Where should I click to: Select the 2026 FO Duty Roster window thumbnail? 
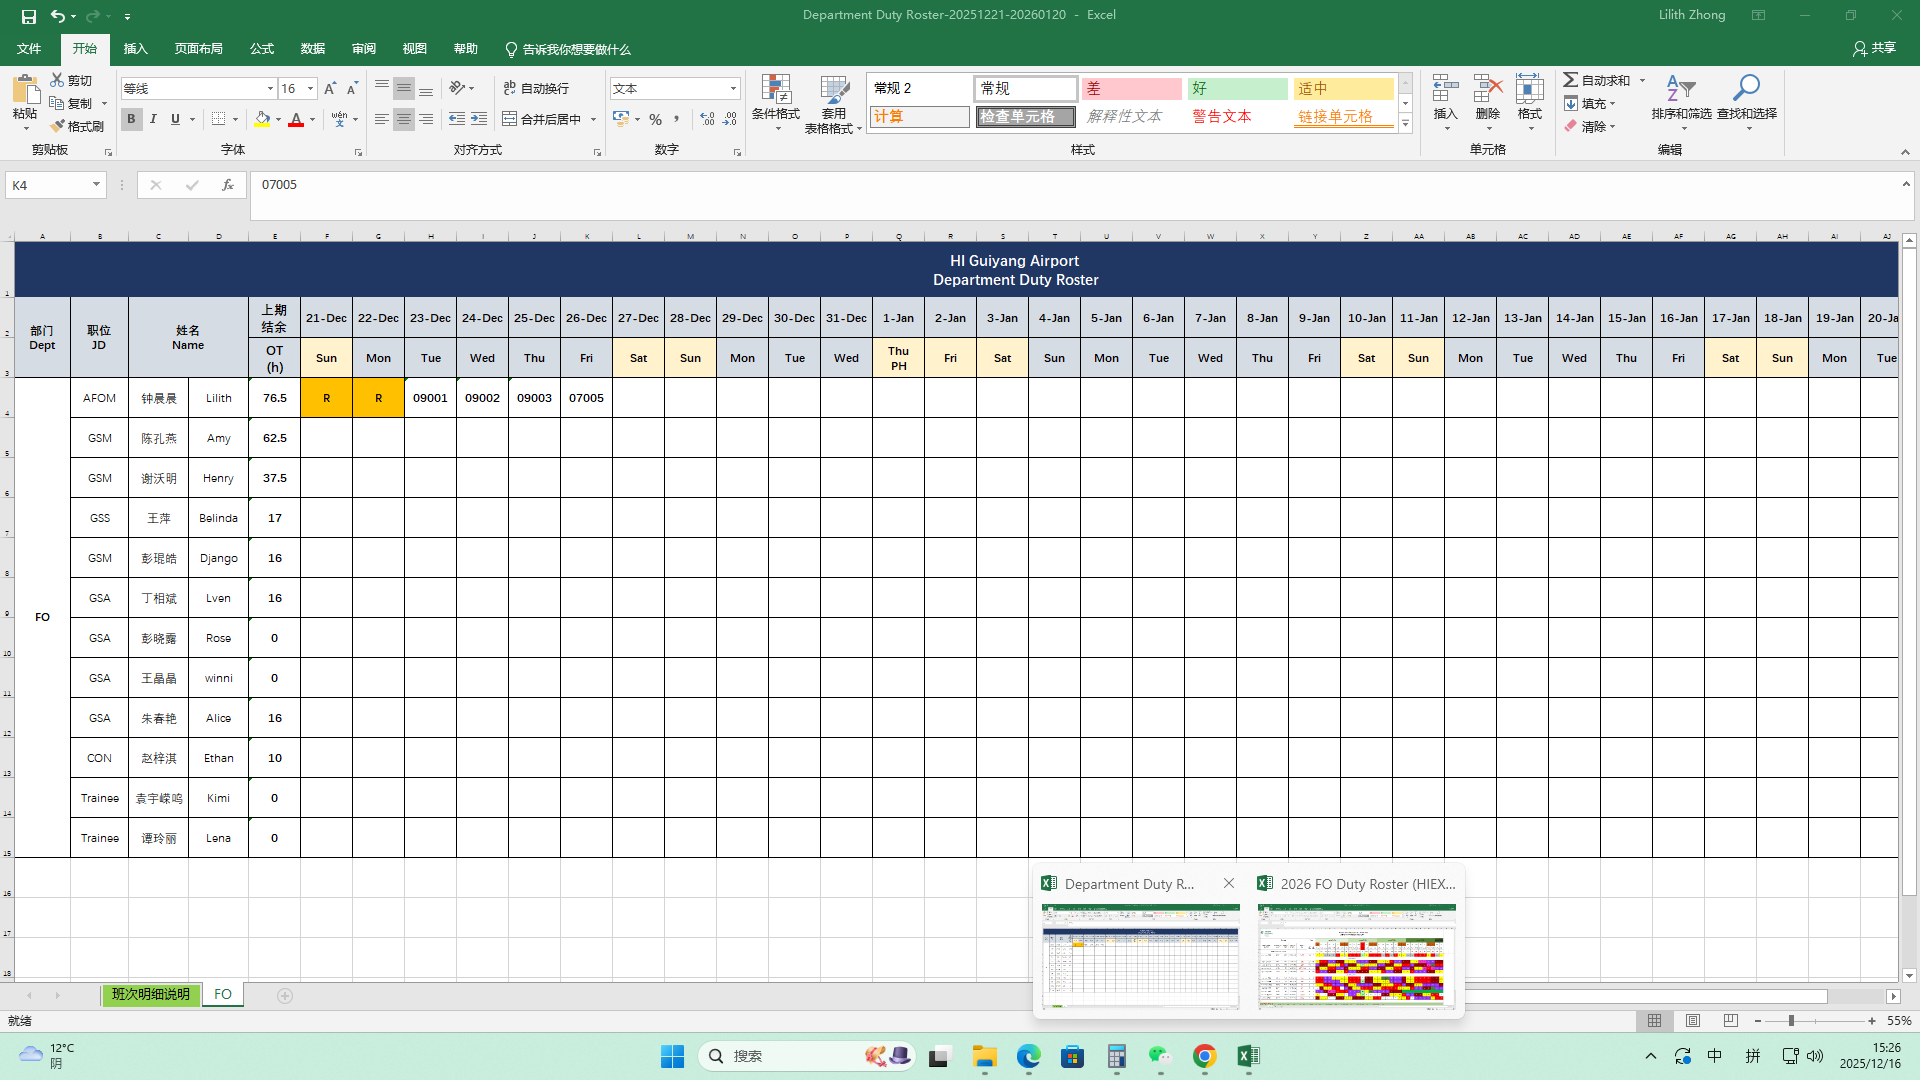coord(1356,955)
